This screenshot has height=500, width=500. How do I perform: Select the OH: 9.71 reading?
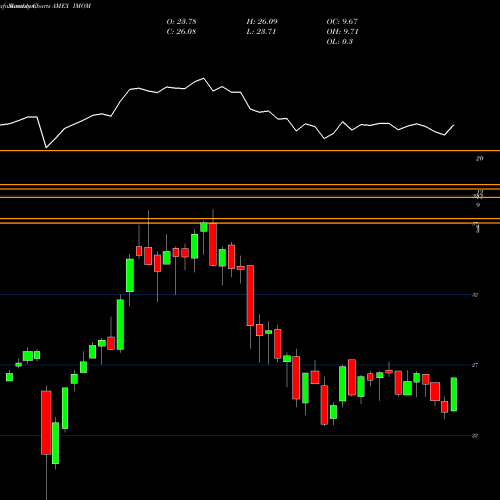pyautogui.click(x=342, y=32)
